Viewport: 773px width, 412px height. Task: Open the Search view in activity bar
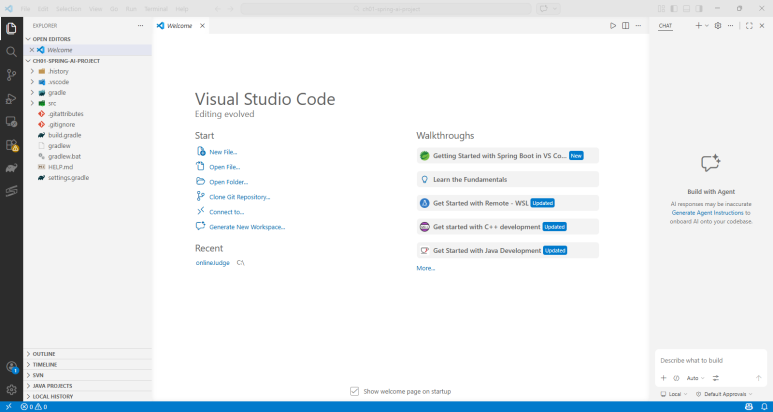click(11, 51)
